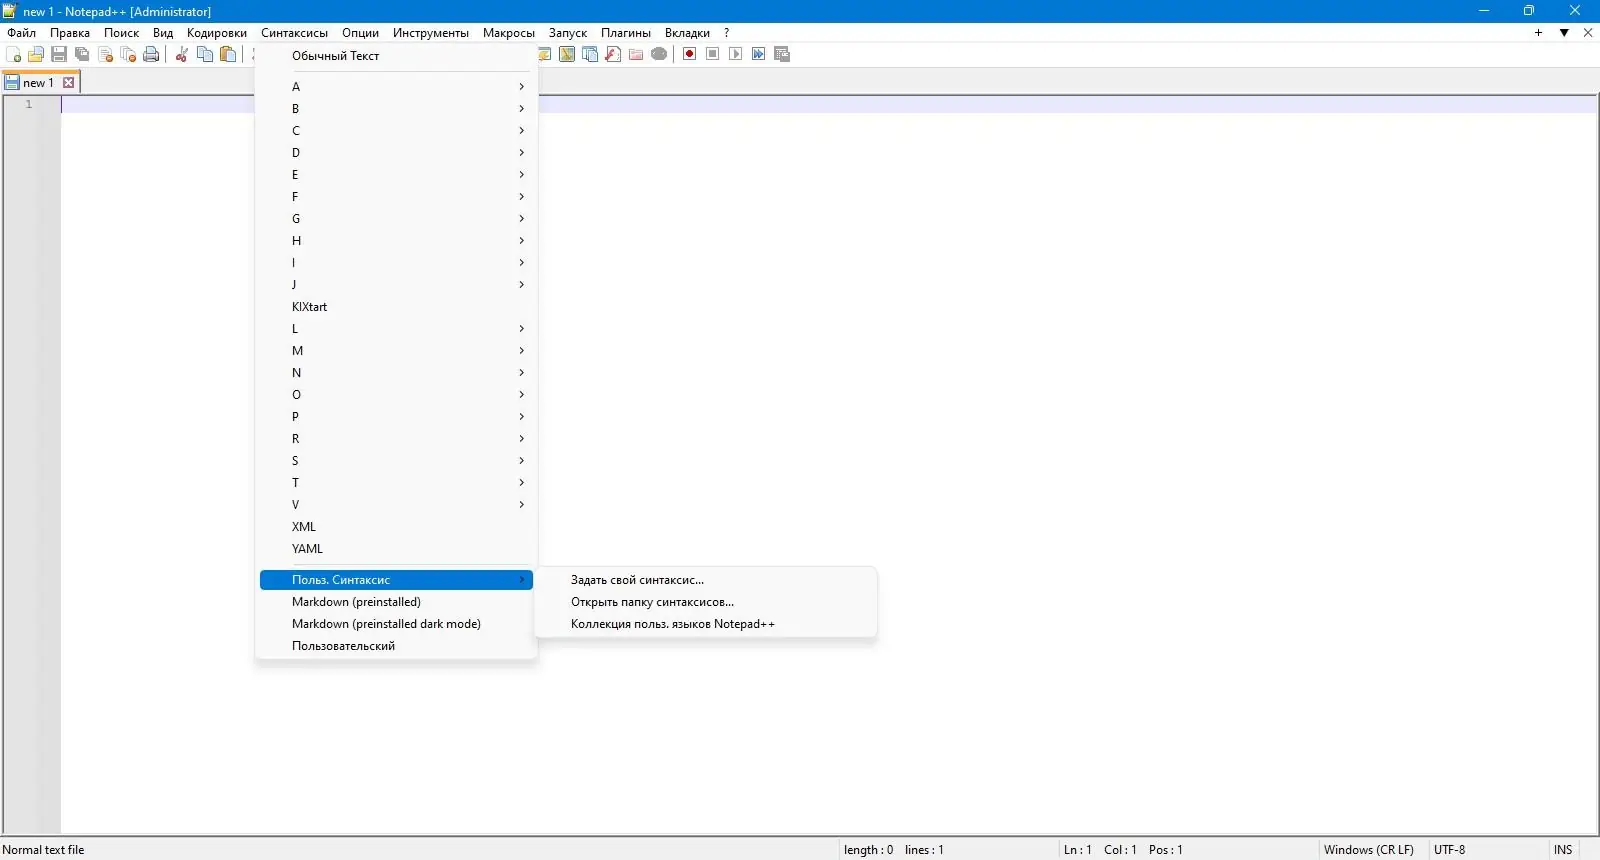This screenshot has height=860, width=1600.
Task: Expand the M languages submenu
Action: [396, 351]
